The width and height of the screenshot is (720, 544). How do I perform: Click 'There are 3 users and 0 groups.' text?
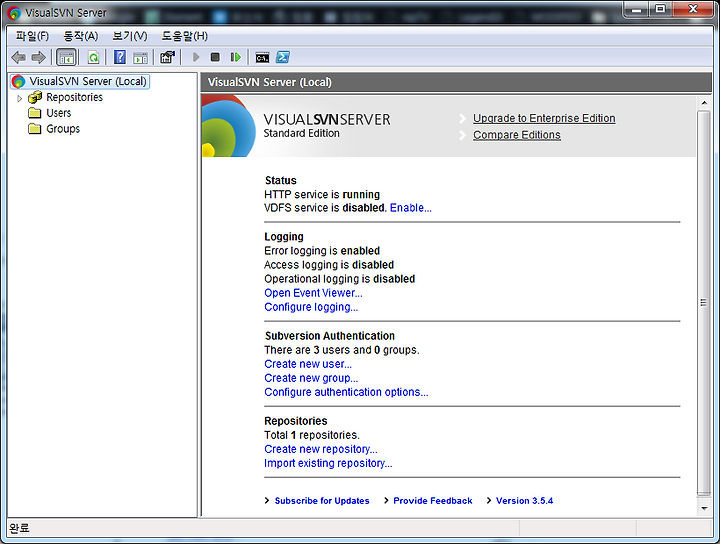point(342,350)
